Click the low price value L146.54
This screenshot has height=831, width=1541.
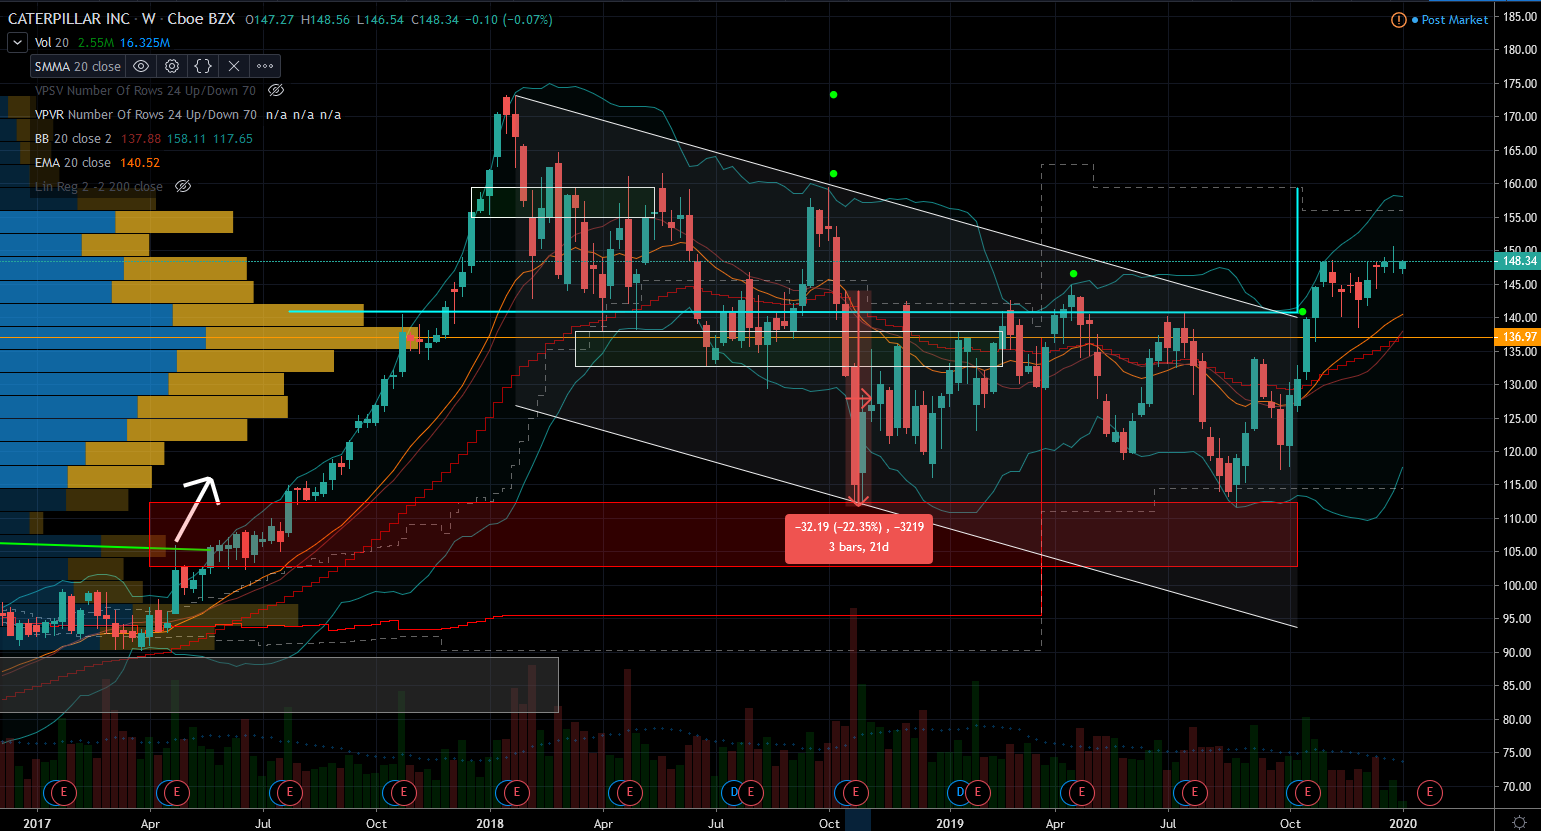click(x=379, y=19)
